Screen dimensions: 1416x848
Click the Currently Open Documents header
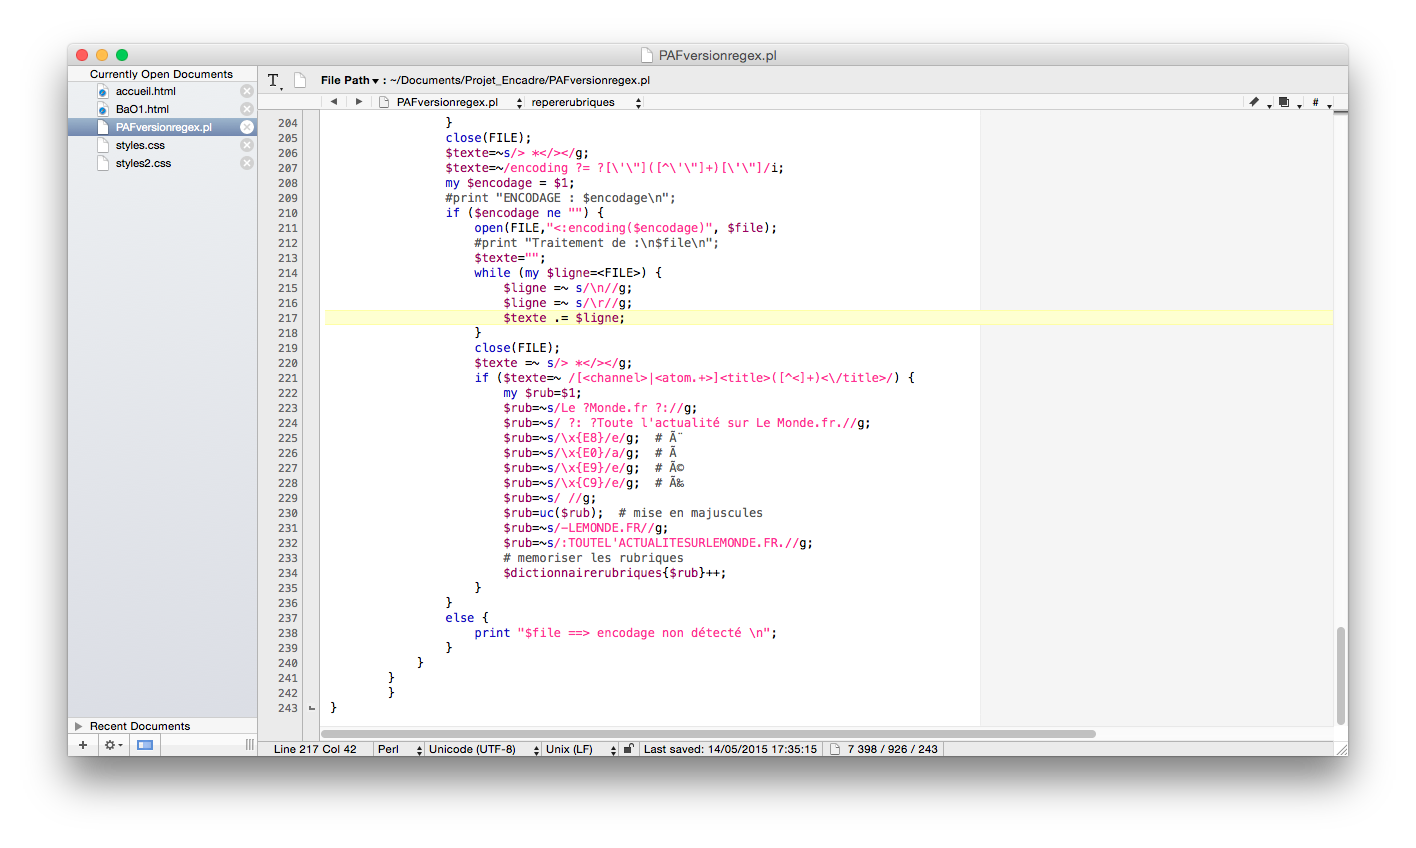(x=161, y=74)
